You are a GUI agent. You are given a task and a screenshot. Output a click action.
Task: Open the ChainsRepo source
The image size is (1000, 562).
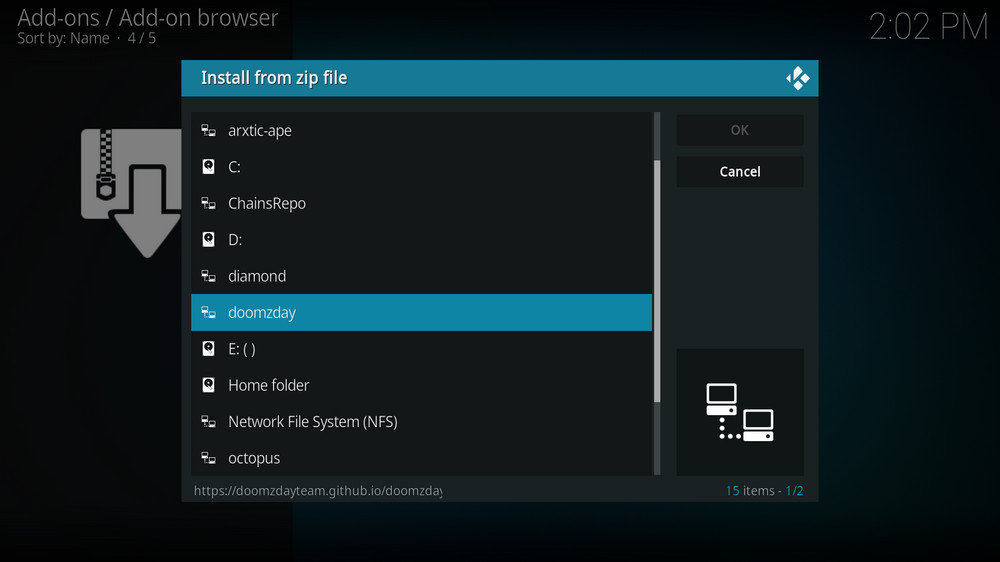[x=266, y=204]
